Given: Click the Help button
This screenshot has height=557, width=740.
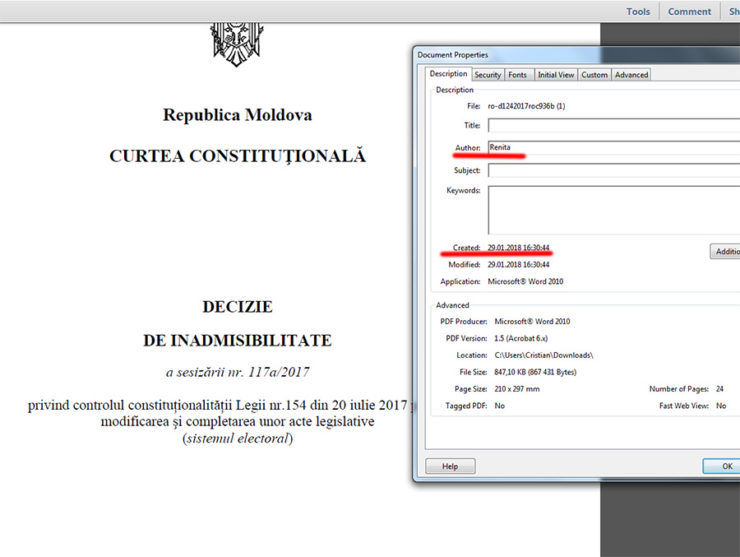Looking at the screenshot, I should (450, 466).
